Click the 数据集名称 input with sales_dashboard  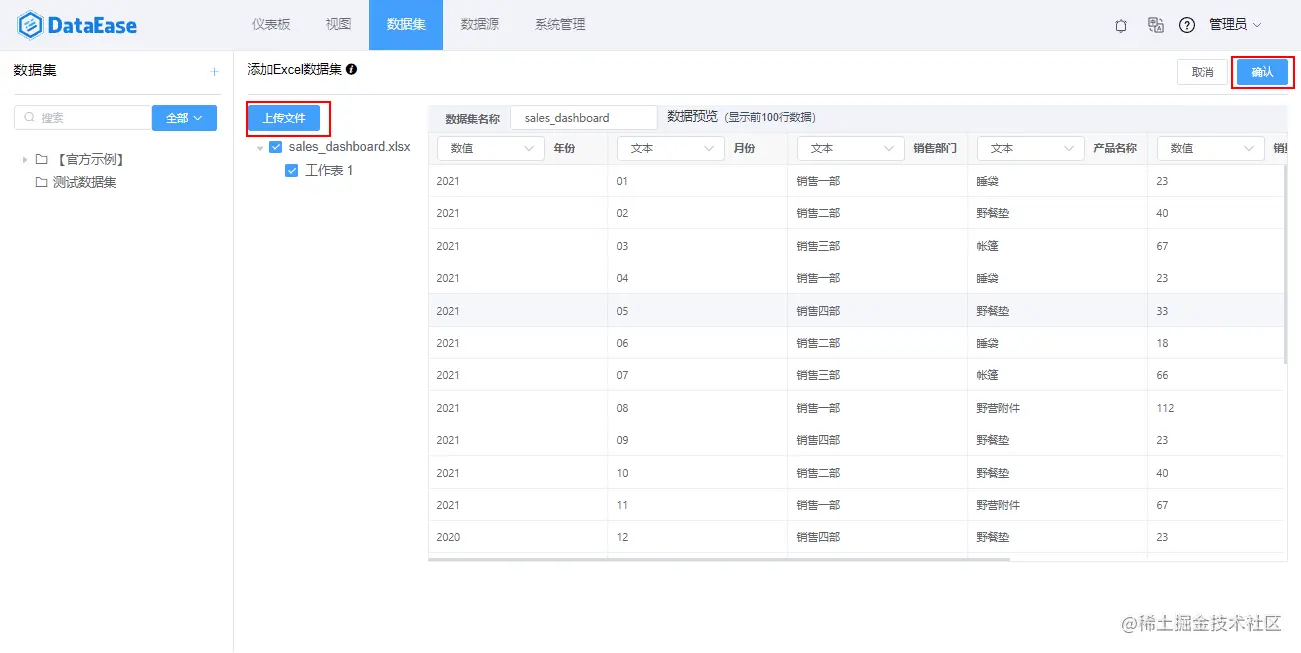tap(584, 118)
